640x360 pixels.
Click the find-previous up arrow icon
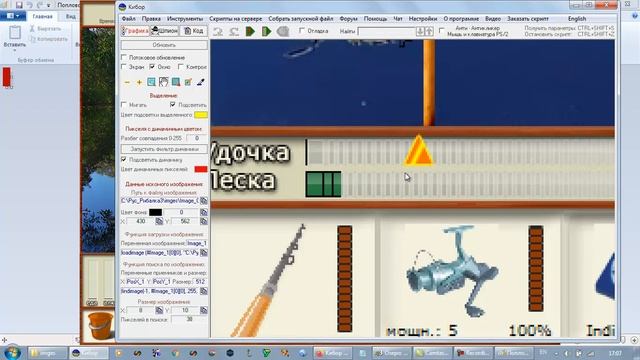(429, 31)
